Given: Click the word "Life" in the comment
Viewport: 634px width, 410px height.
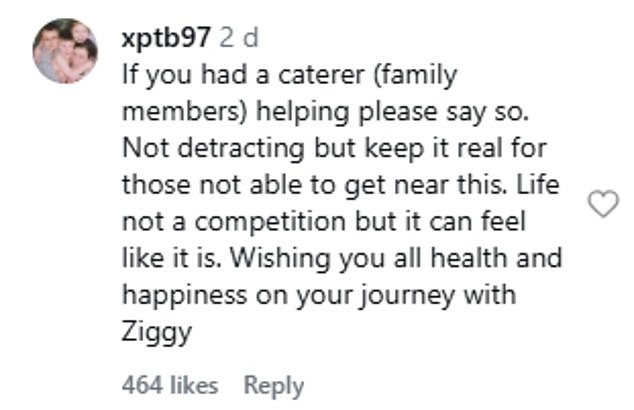Looking at the screenshot, I should point(540,184).
